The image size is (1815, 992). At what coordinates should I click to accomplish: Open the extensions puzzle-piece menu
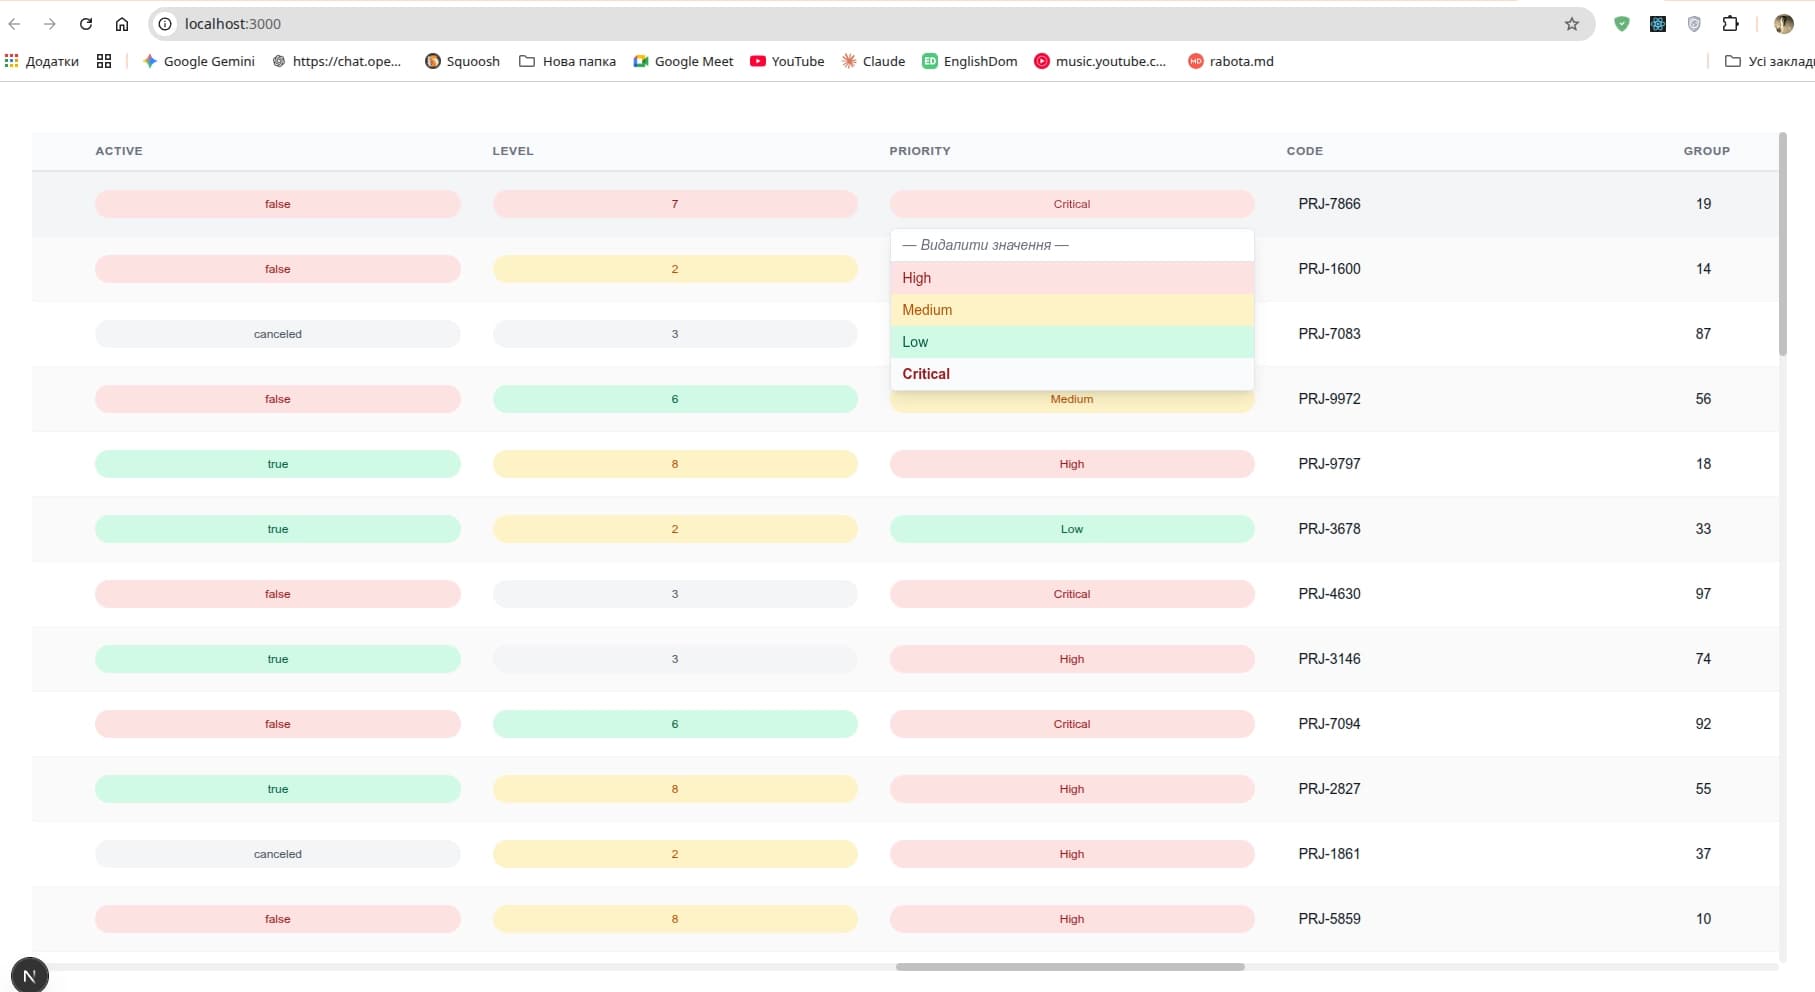point(1731,24)
